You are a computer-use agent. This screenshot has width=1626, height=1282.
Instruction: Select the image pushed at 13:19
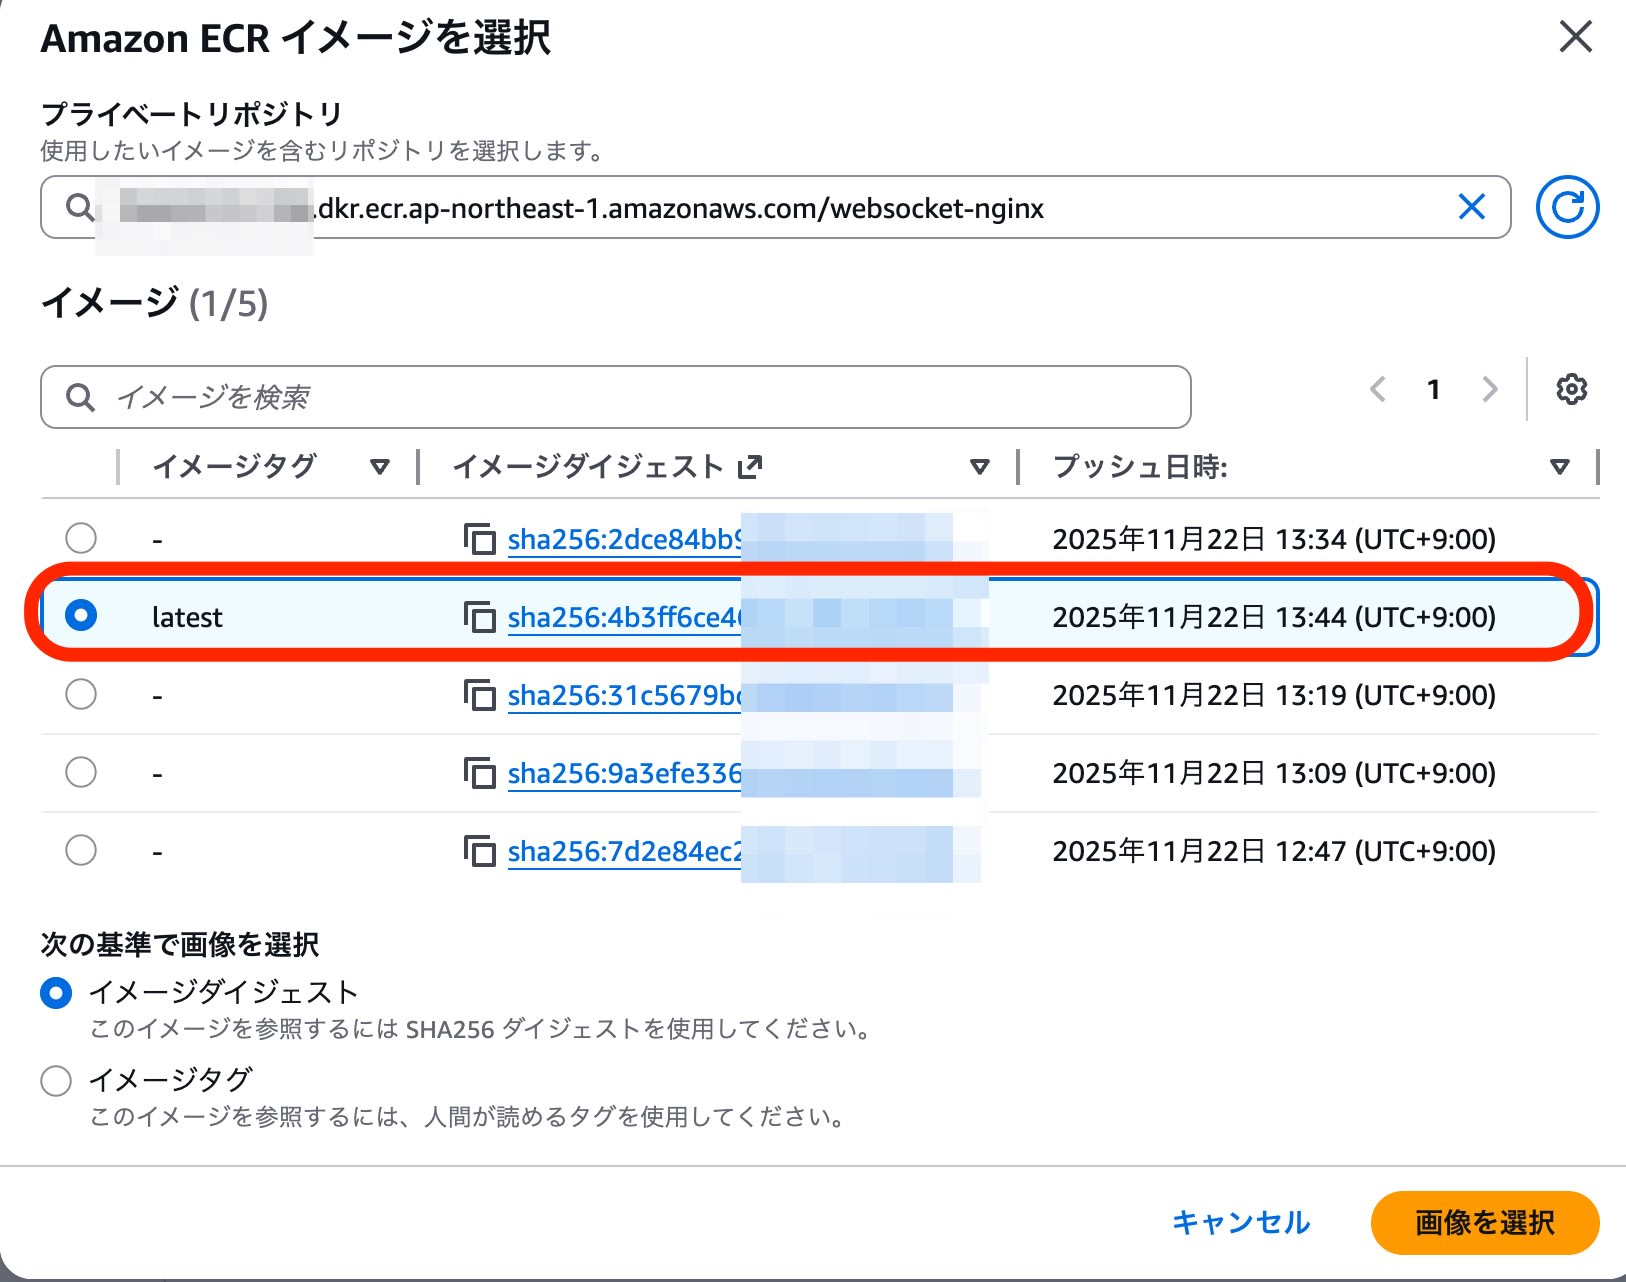81,694
